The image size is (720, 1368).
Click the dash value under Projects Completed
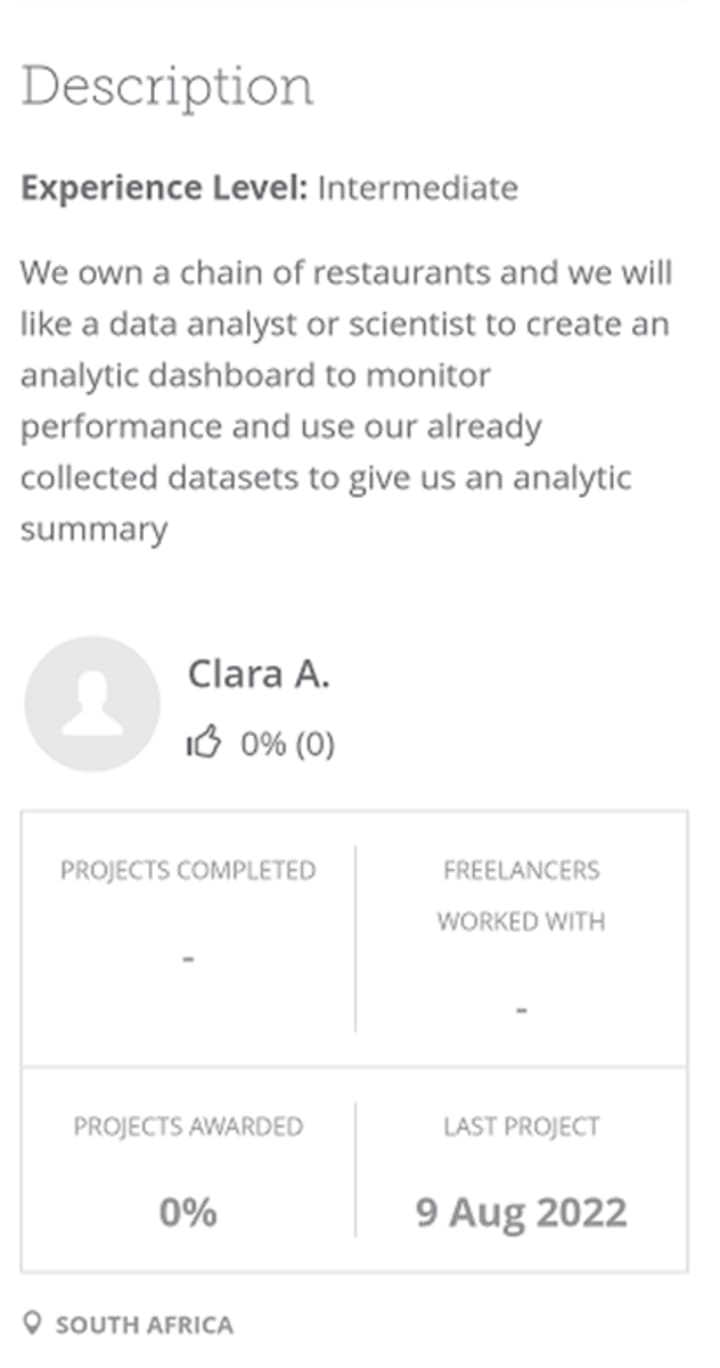click(188, 959)
